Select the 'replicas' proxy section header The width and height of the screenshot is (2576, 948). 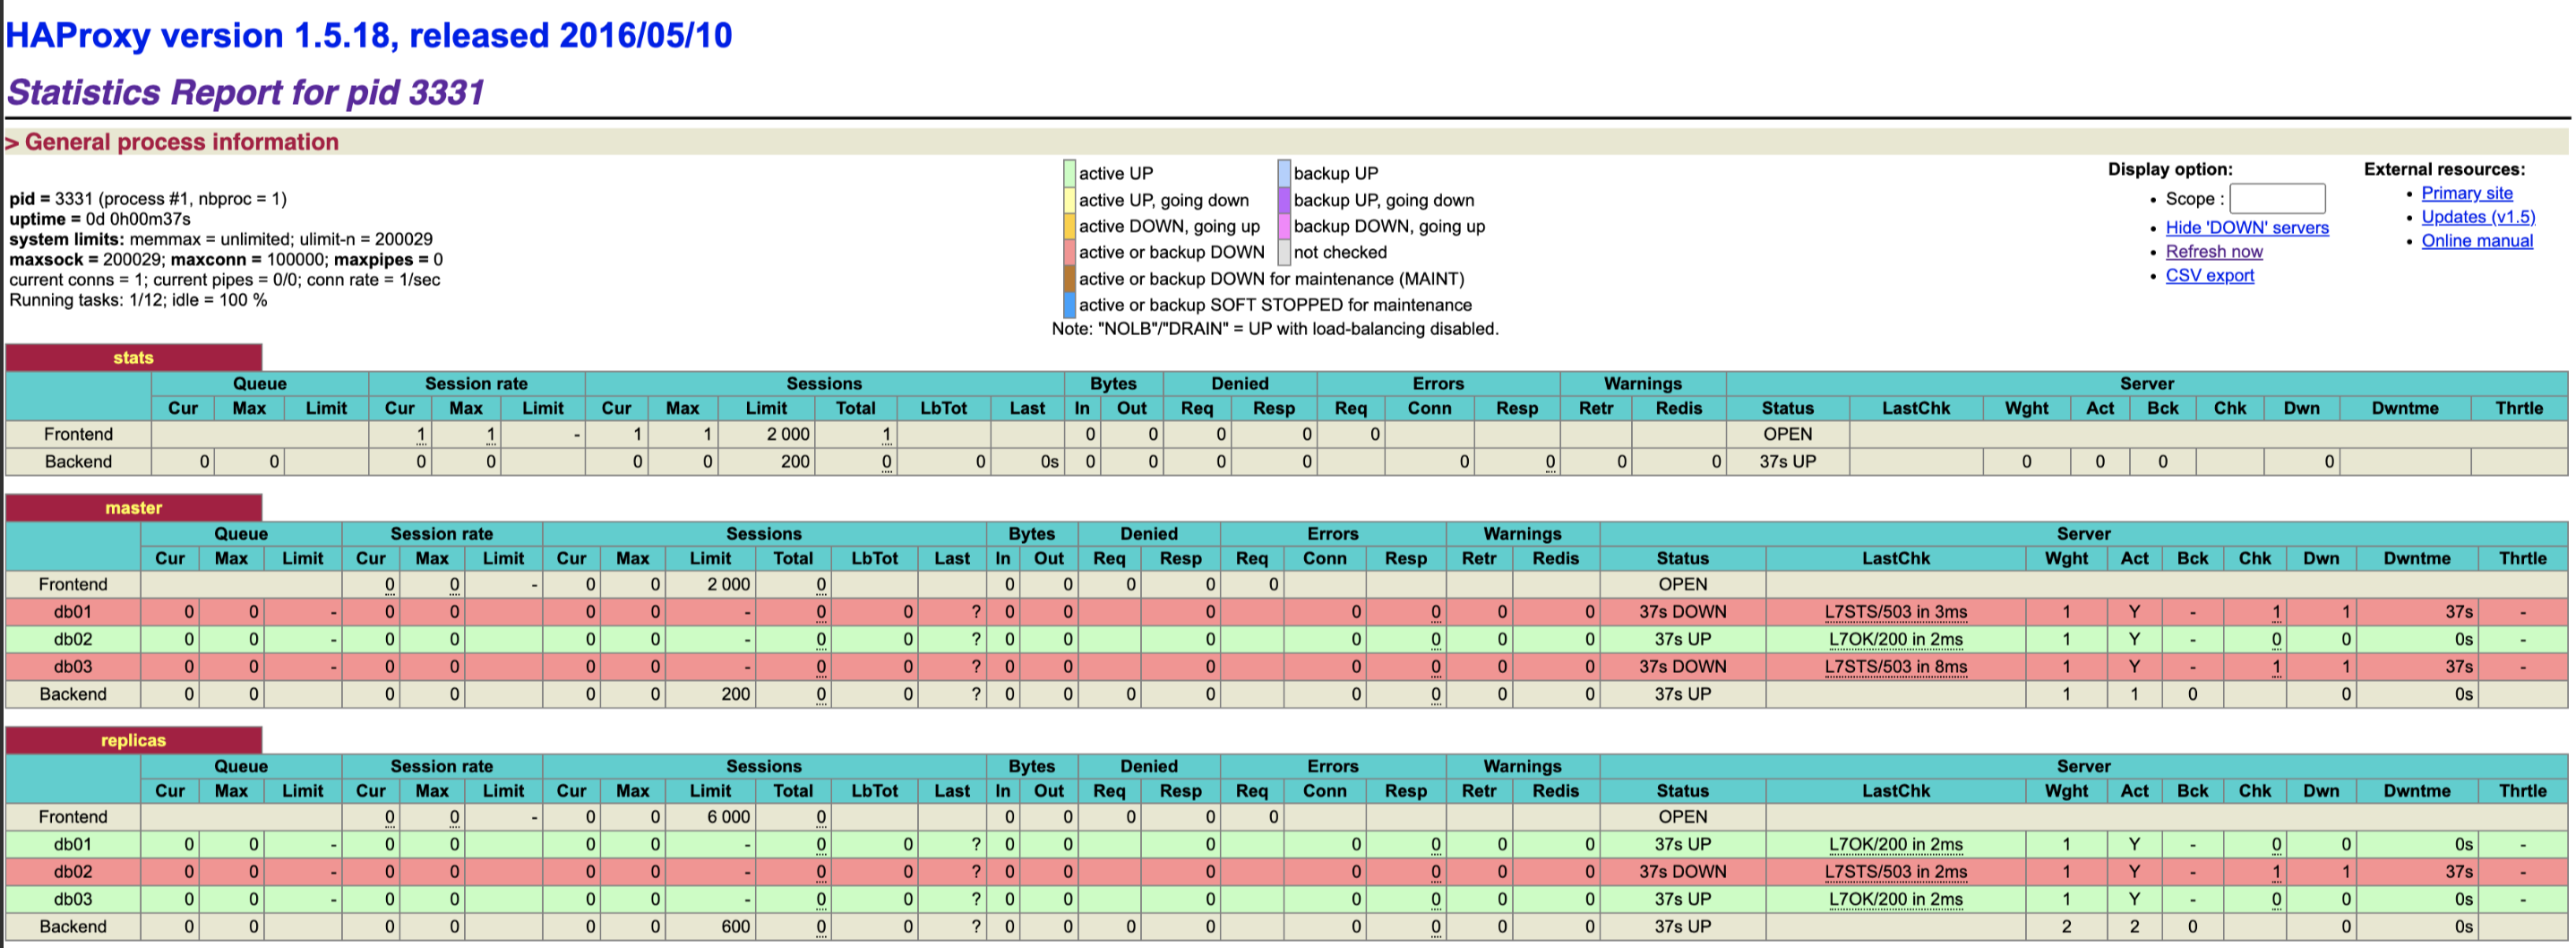[133, 741]
